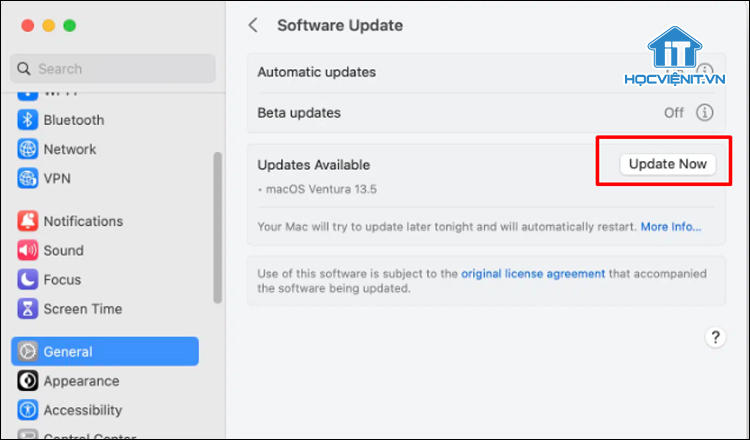Click the Notifications bell icon
The height and width of the screenshot is (440, 750).
(28, 221)
